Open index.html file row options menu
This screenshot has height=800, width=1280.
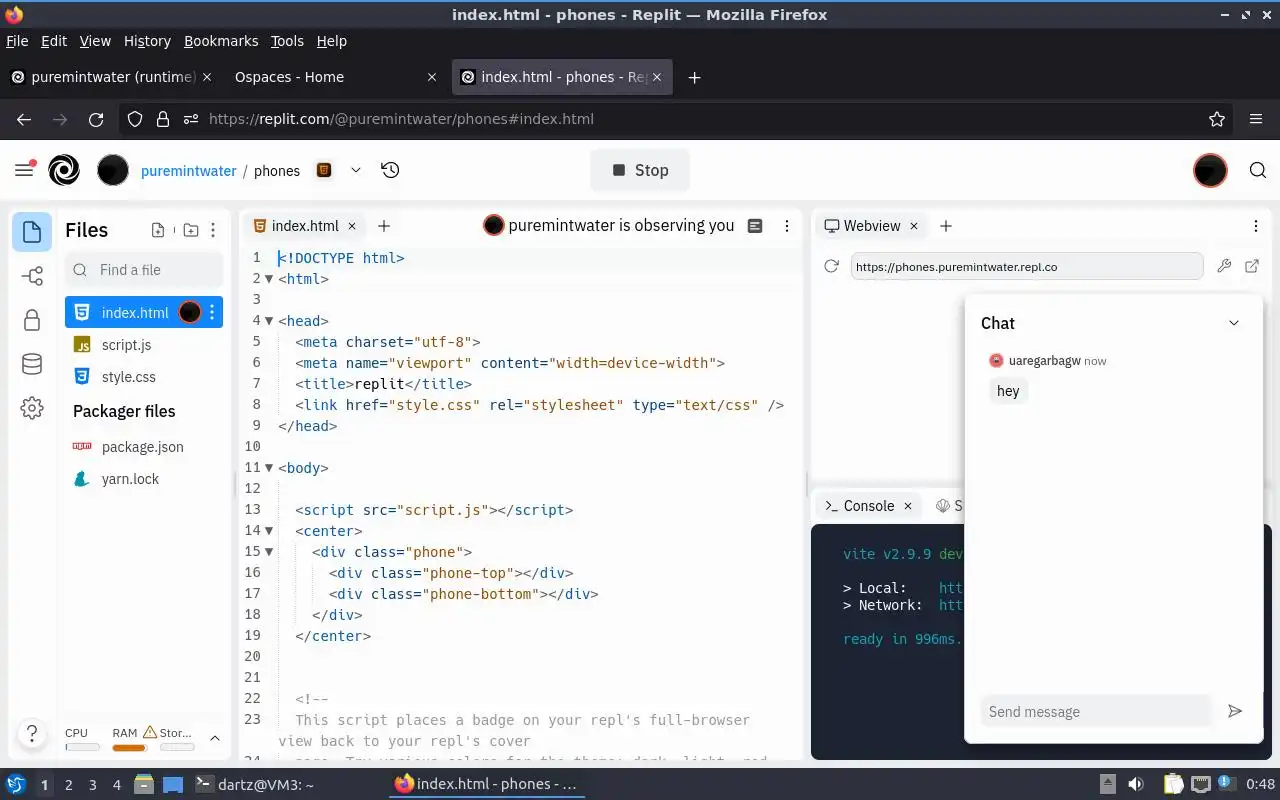212,313
